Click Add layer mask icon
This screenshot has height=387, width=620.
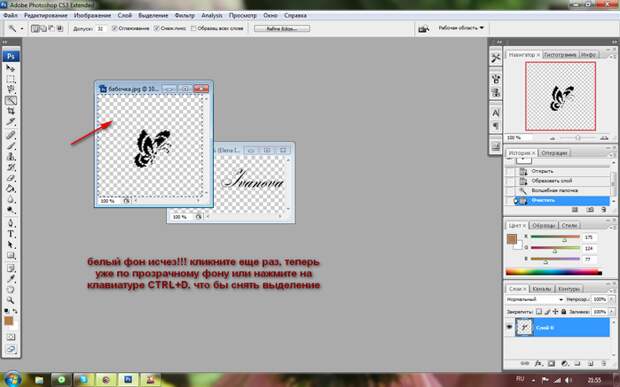point(551,363)
